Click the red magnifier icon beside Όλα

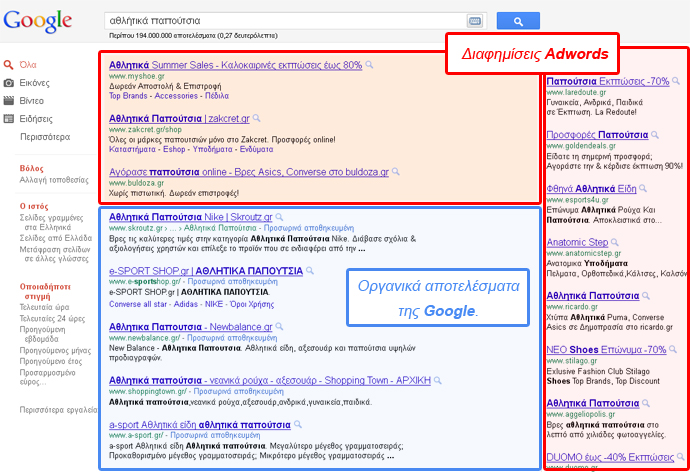point(8,65)
